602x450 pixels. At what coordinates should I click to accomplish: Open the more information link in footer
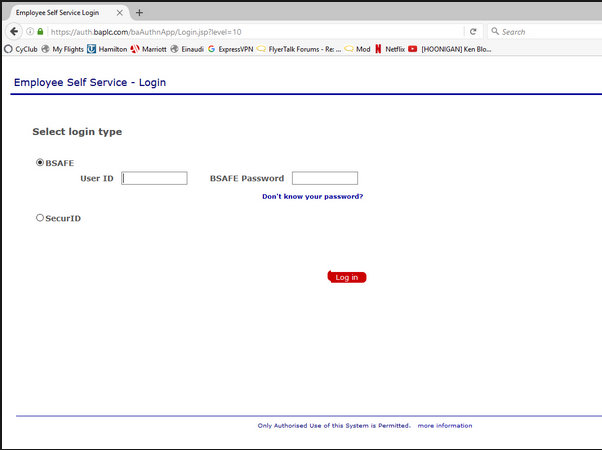click(x=445, y=425)
